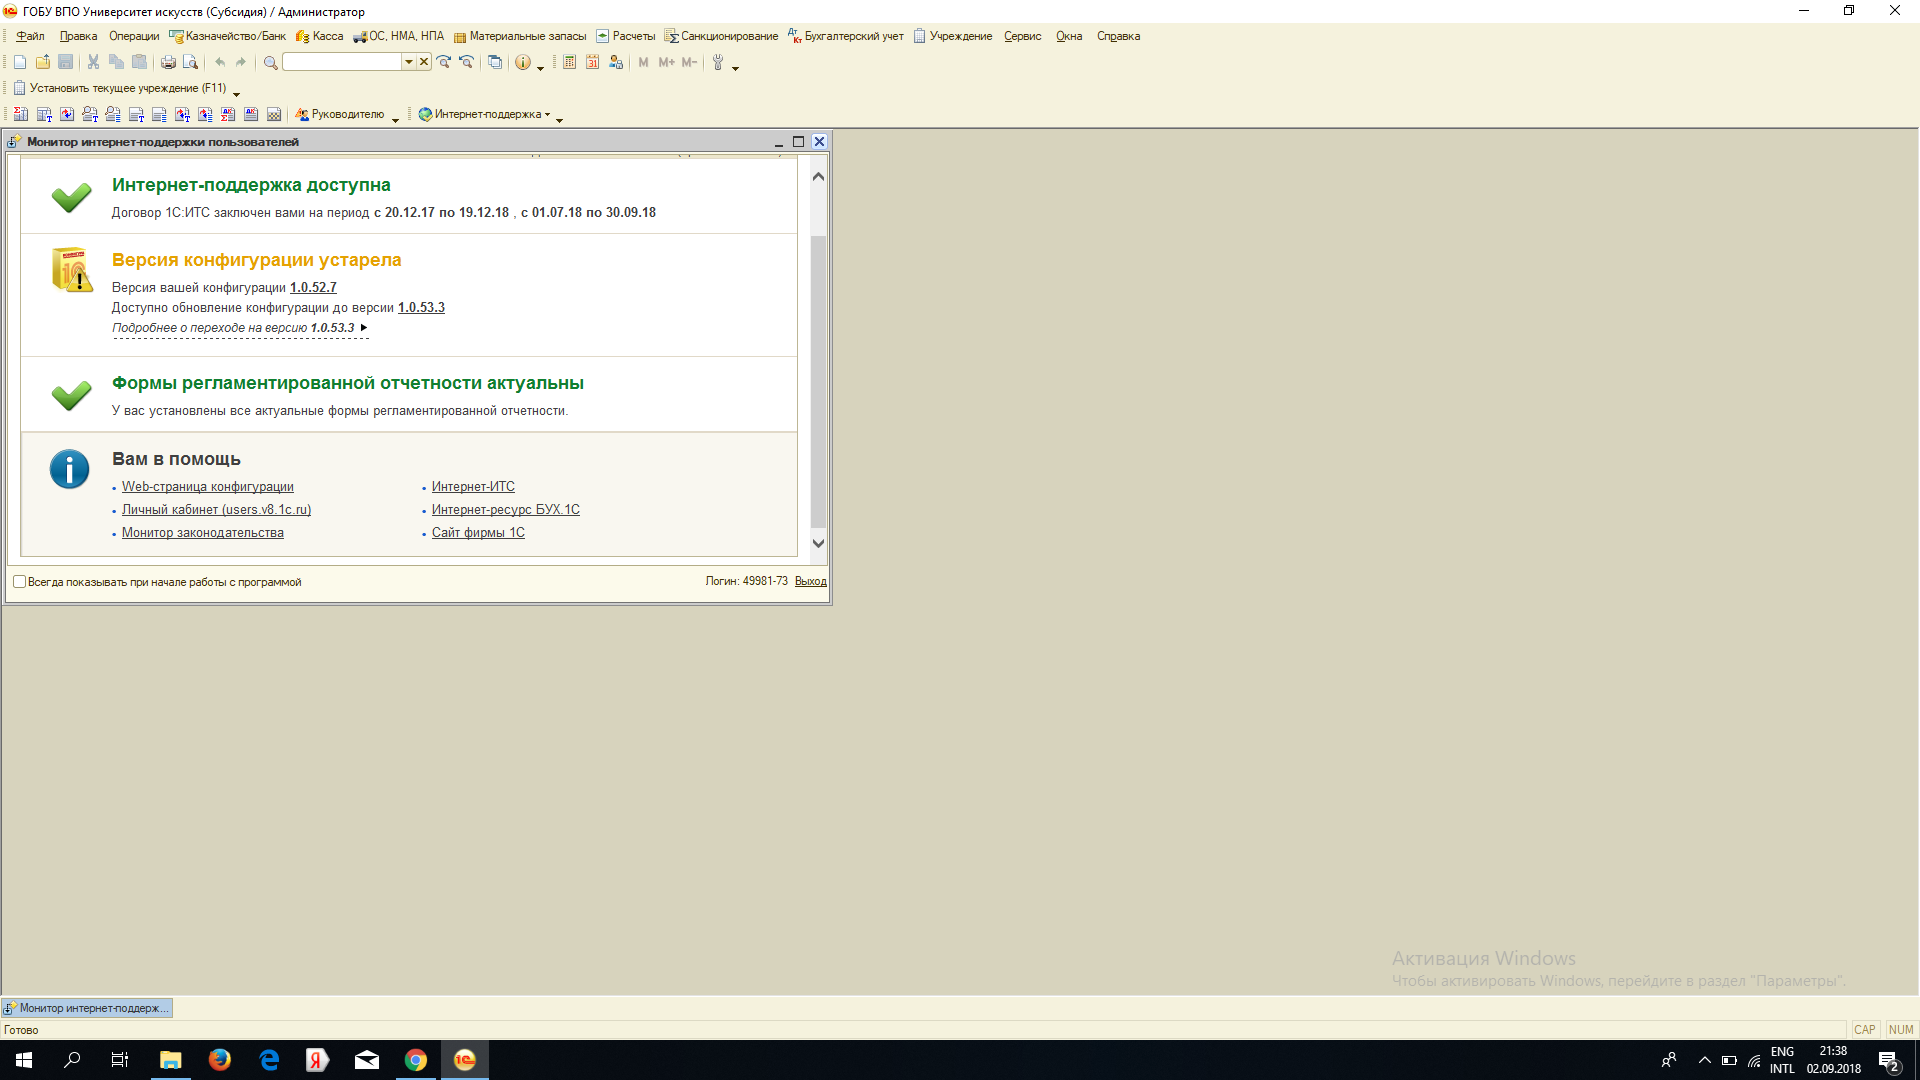Click the Paste clipboard icon
Image resolution: width=1920 pixels, height=1080 pixels.
(x=139, y=62)
